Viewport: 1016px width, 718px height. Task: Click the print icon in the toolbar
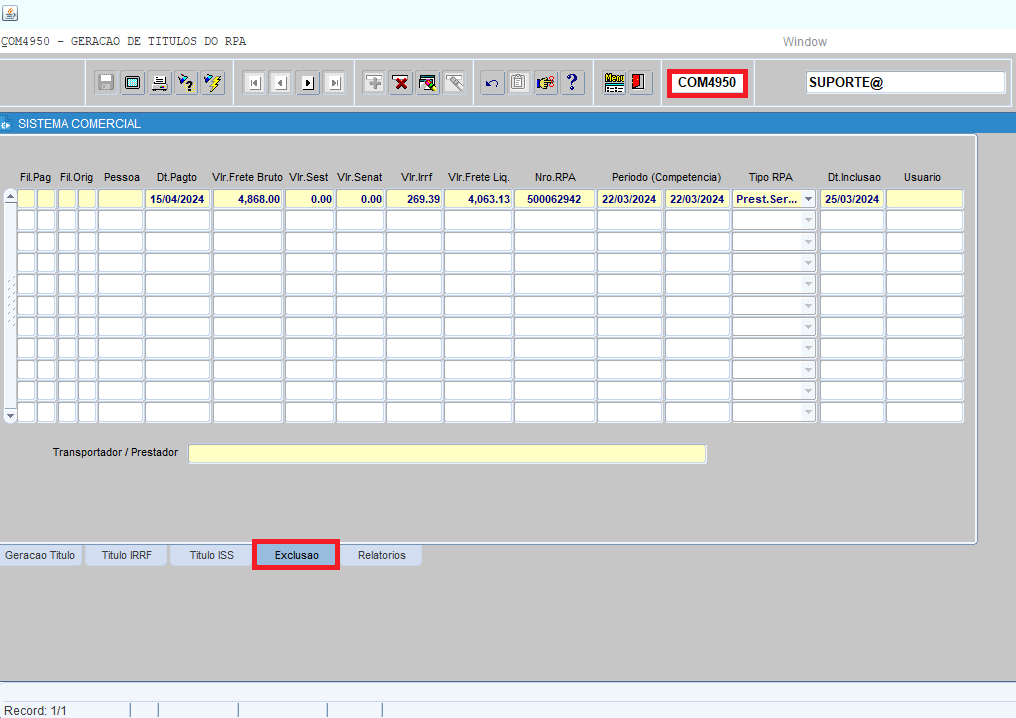159,83
